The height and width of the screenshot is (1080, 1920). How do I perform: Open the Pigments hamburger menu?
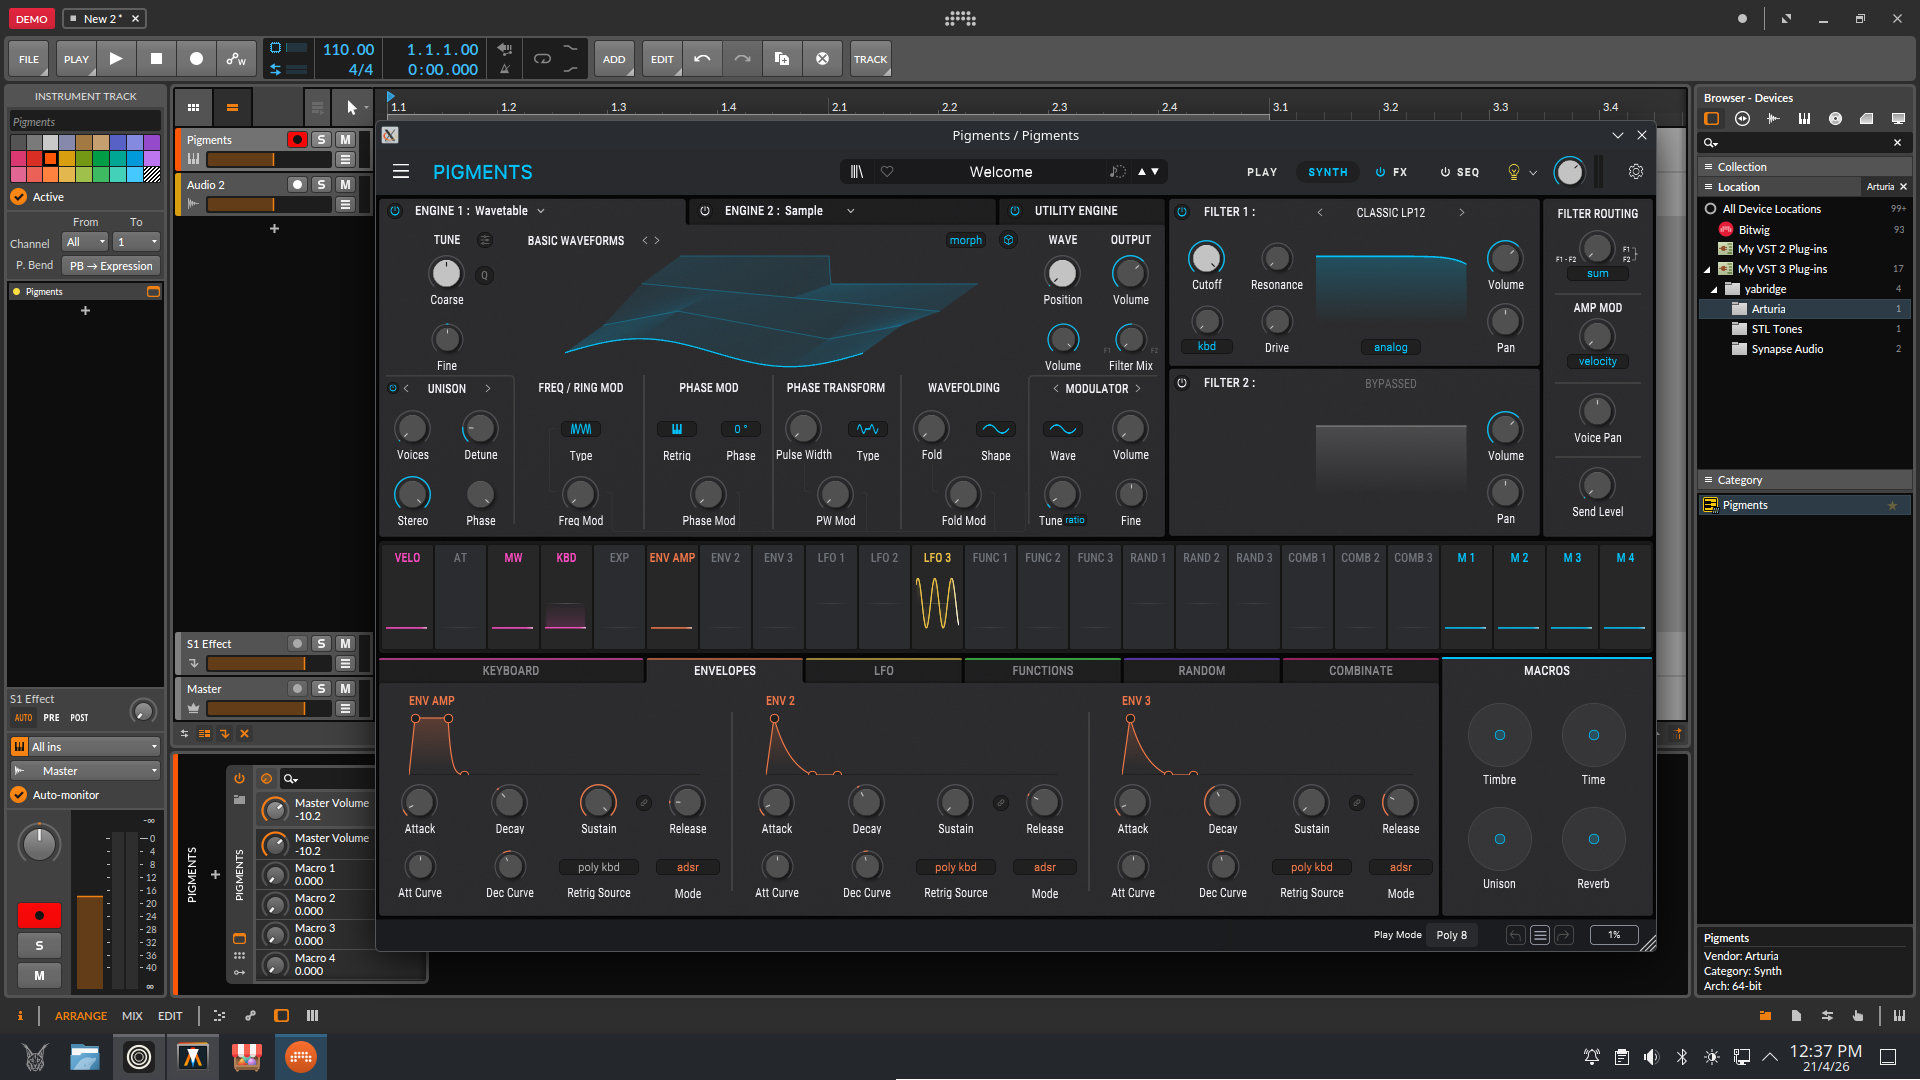click(401, 172)
